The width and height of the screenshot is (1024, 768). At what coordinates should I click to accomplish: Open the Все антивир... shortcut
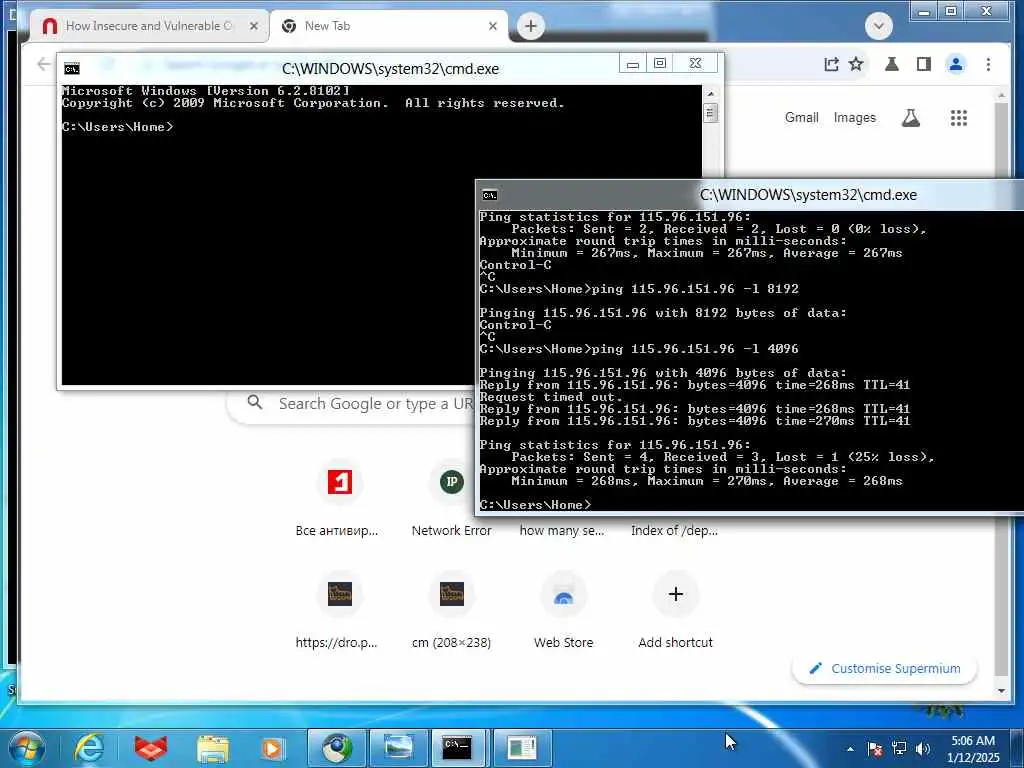tap(338, 500)
